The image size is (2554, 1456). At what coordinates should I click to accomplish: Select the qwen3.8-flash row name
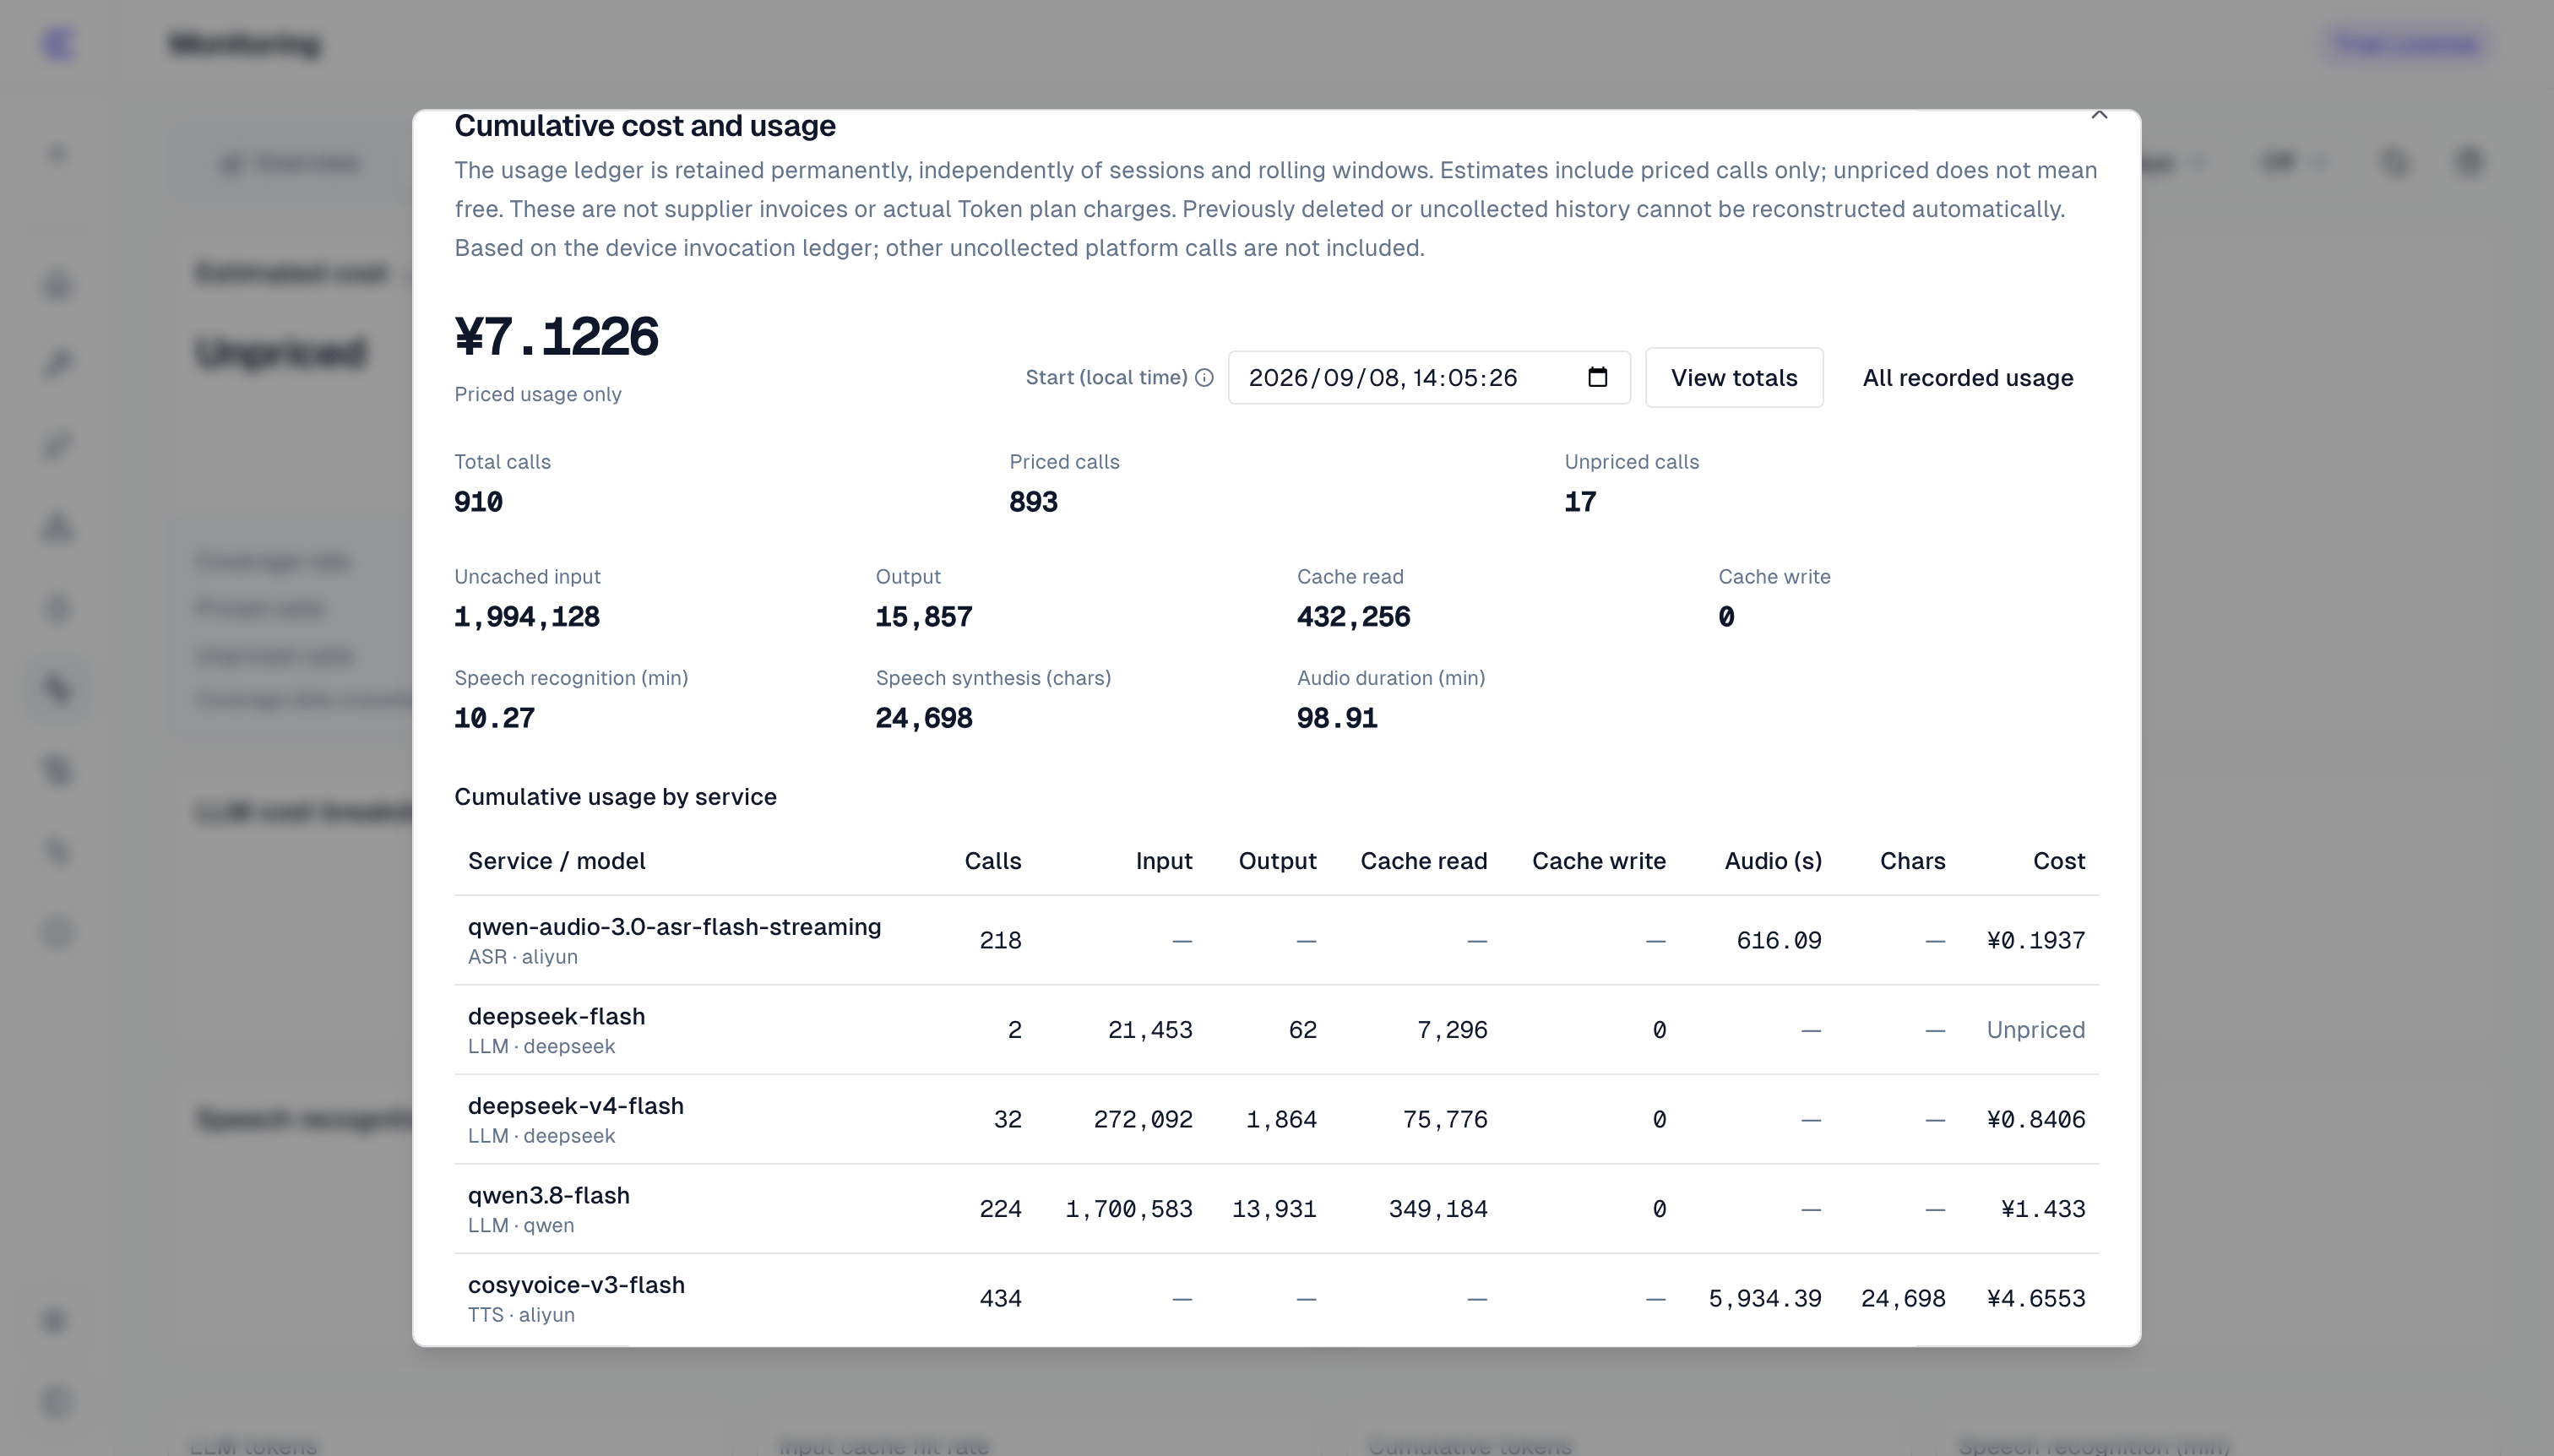[x=548, y=1196]
